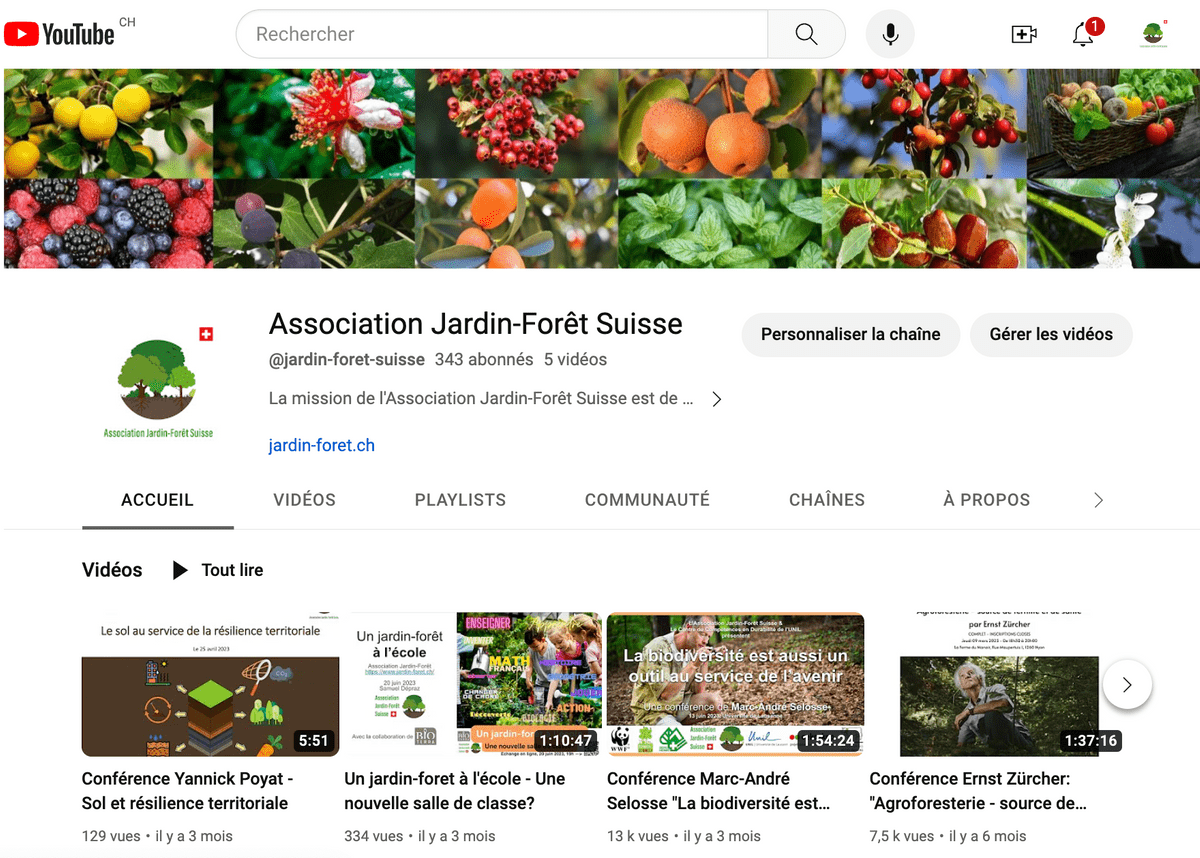
Task: Focus the Rechercher search field
Action: [x=502, y=34]
